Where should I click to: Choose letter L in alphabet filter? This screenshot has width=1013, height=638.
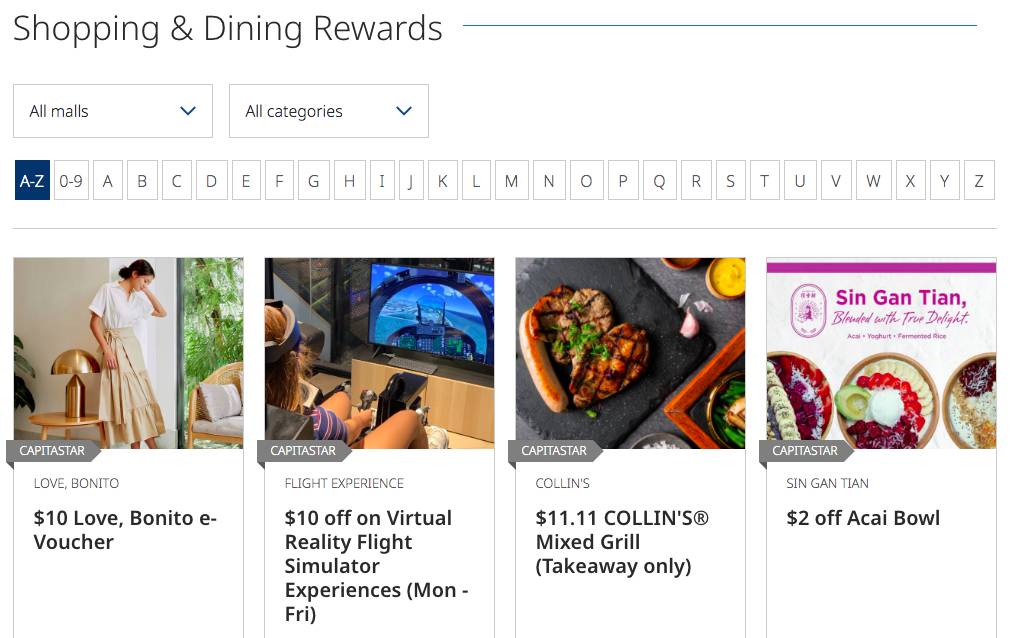[x=476, y=181]
